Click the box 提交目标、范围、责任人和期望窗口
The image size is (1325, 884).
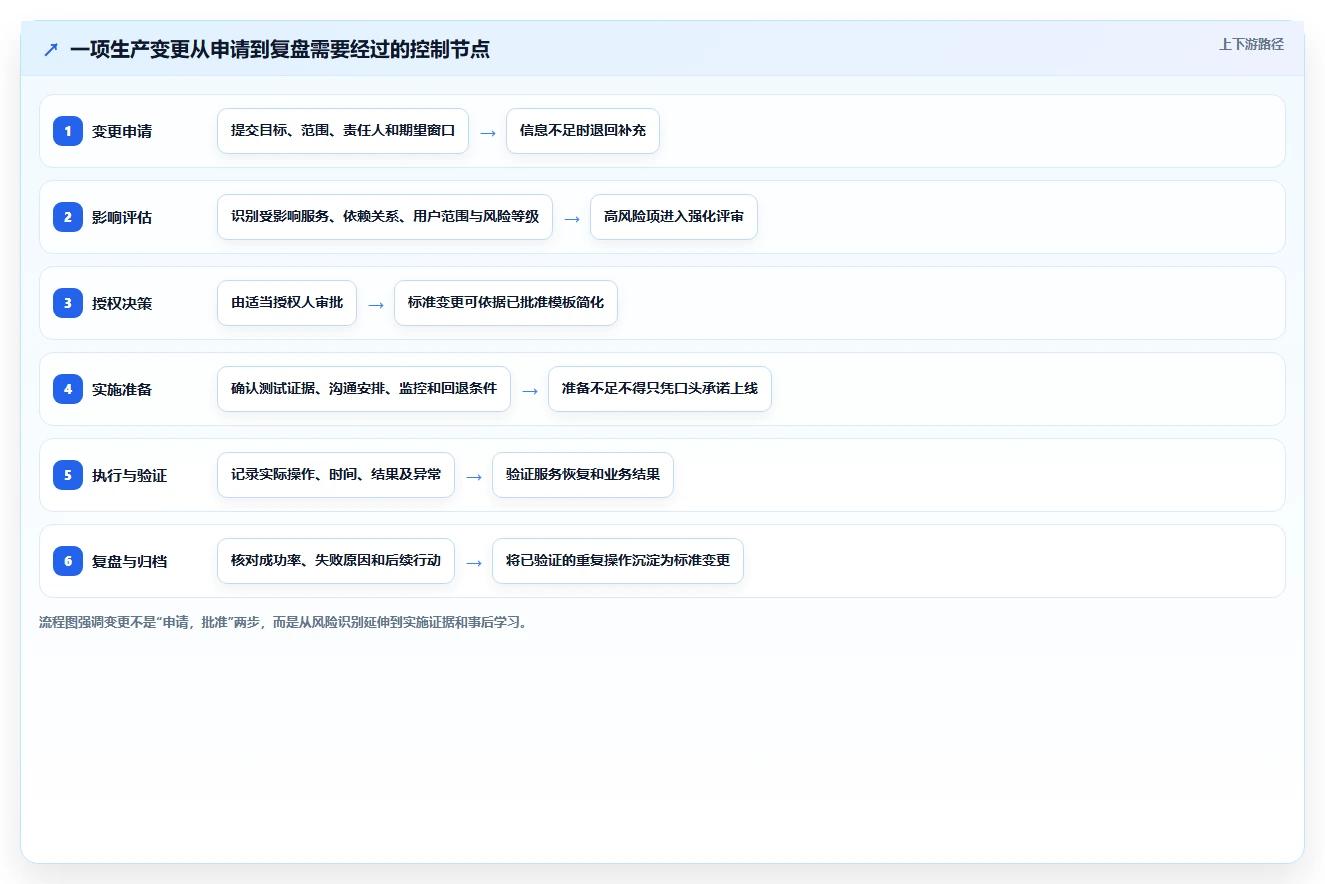click(343, 131)
